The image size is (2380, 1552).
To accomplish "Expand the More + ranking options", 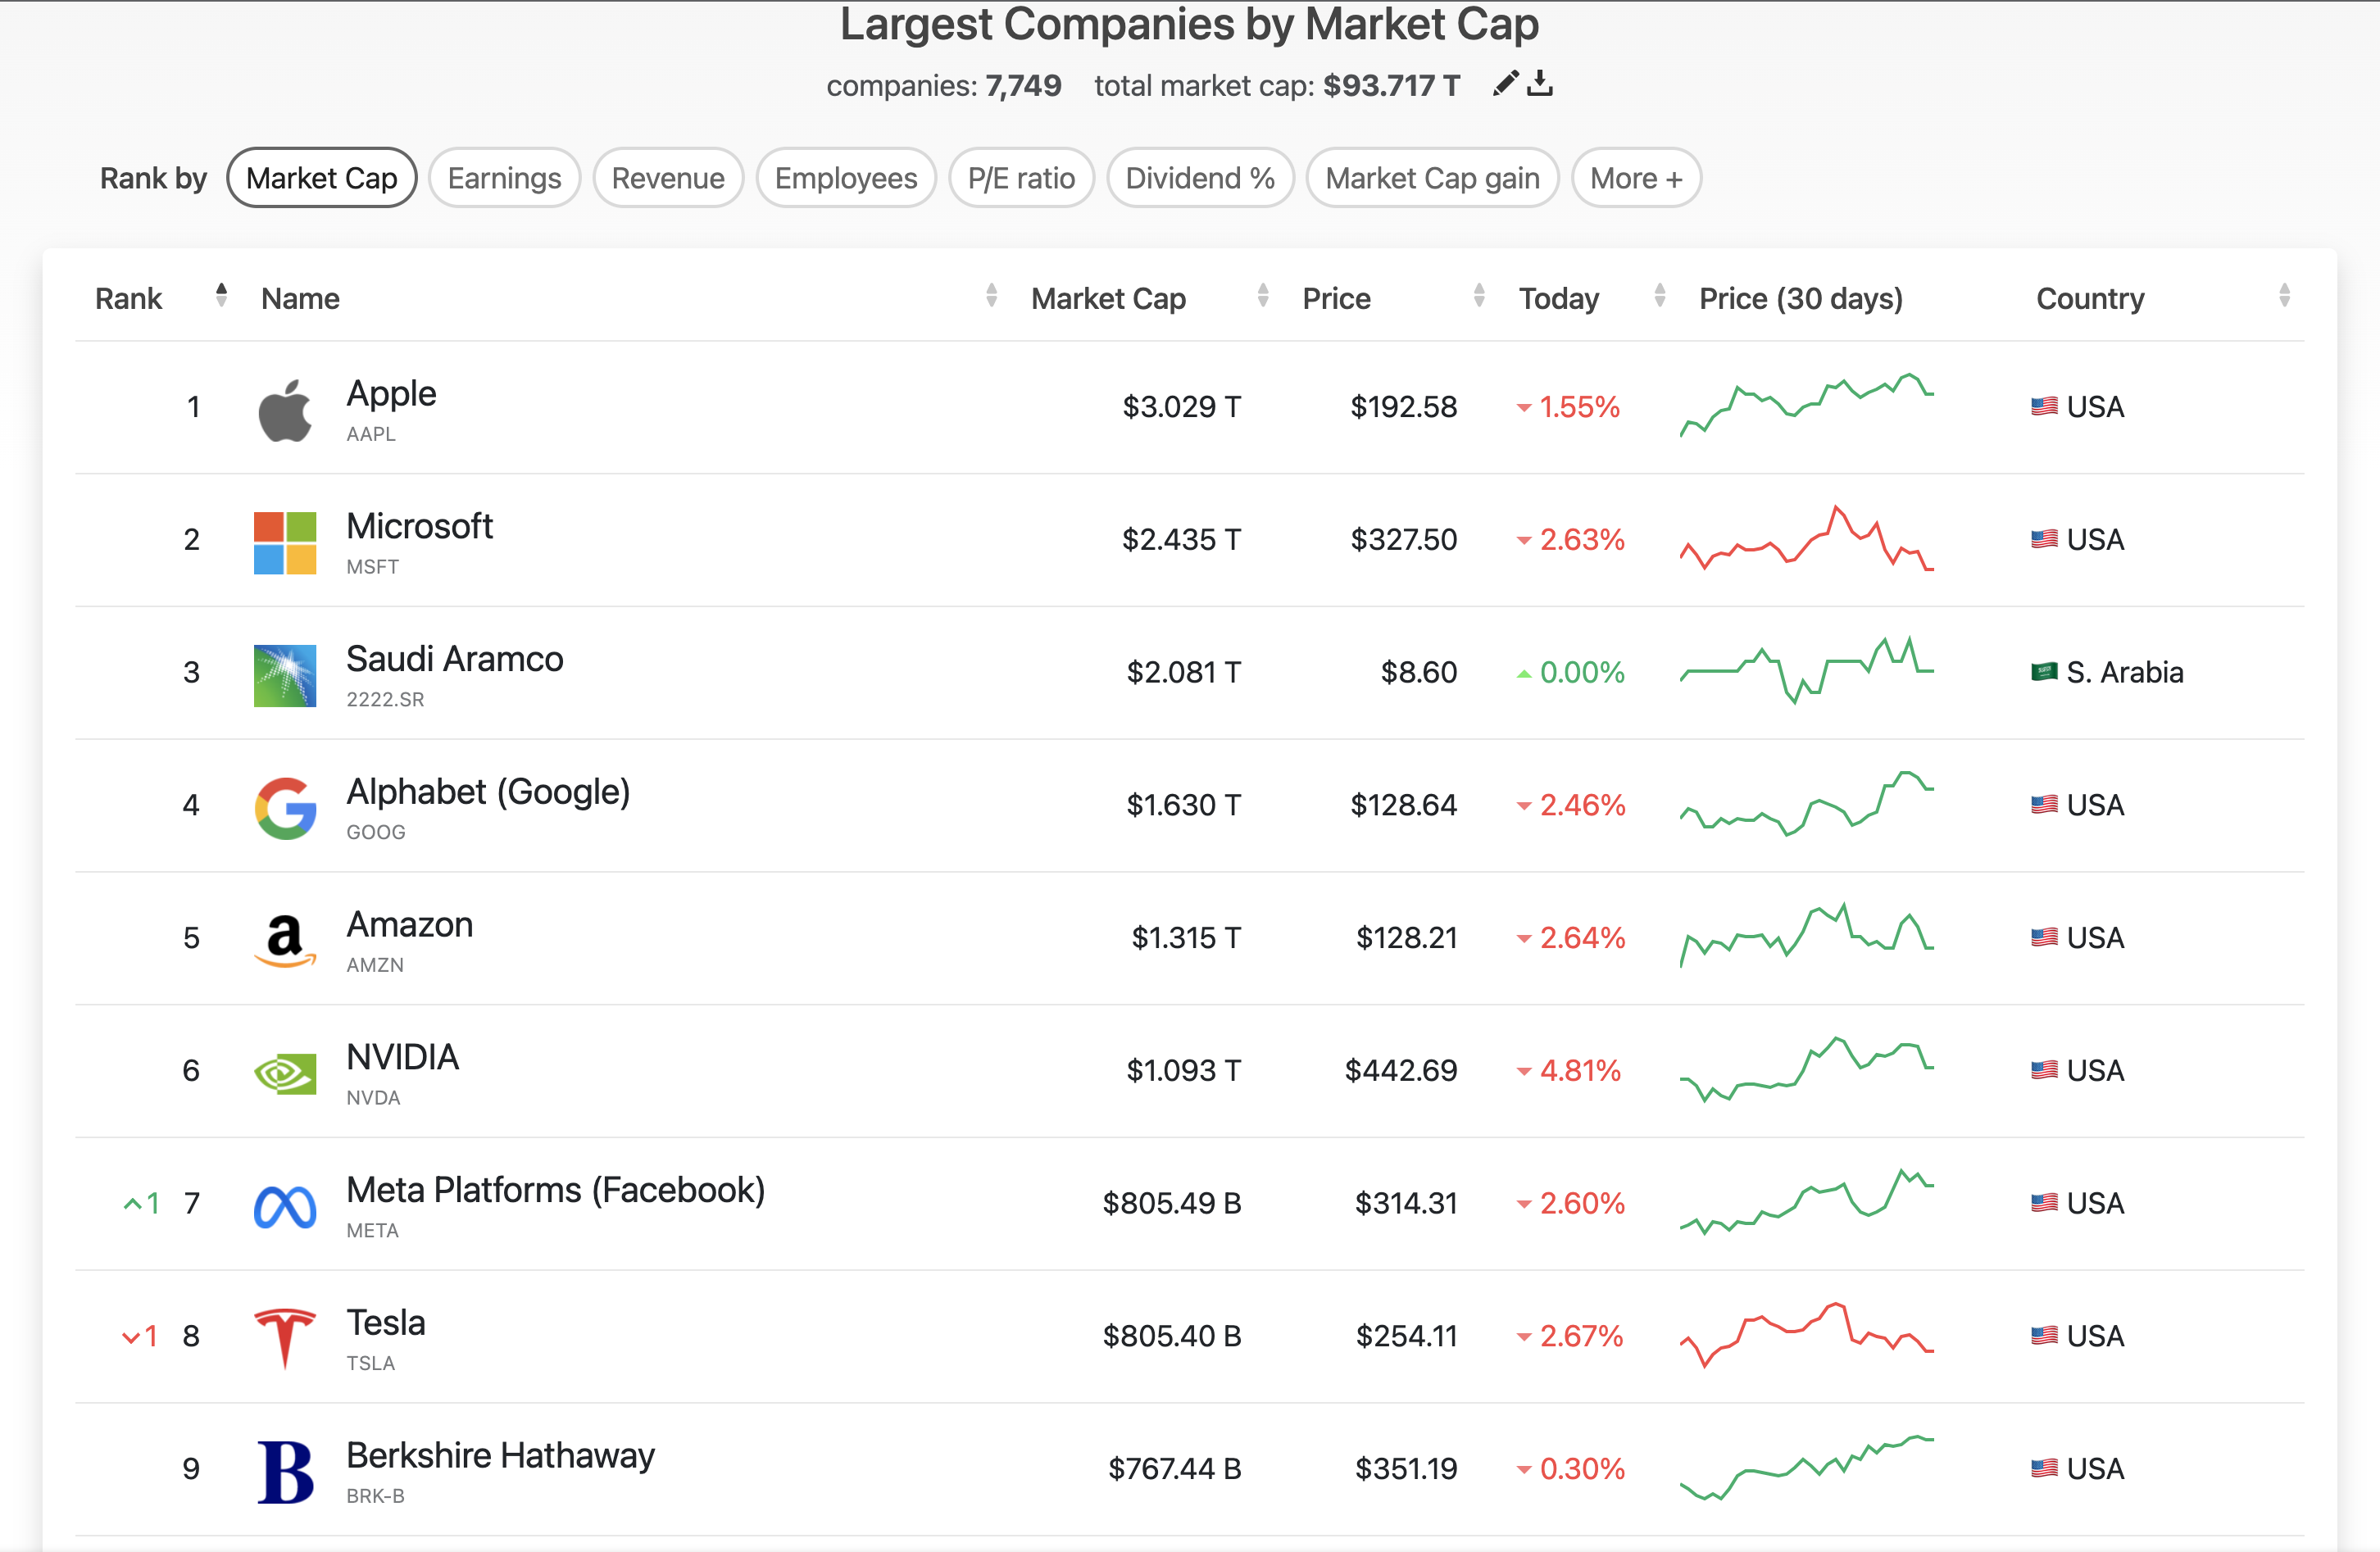I will [1636, 179].
